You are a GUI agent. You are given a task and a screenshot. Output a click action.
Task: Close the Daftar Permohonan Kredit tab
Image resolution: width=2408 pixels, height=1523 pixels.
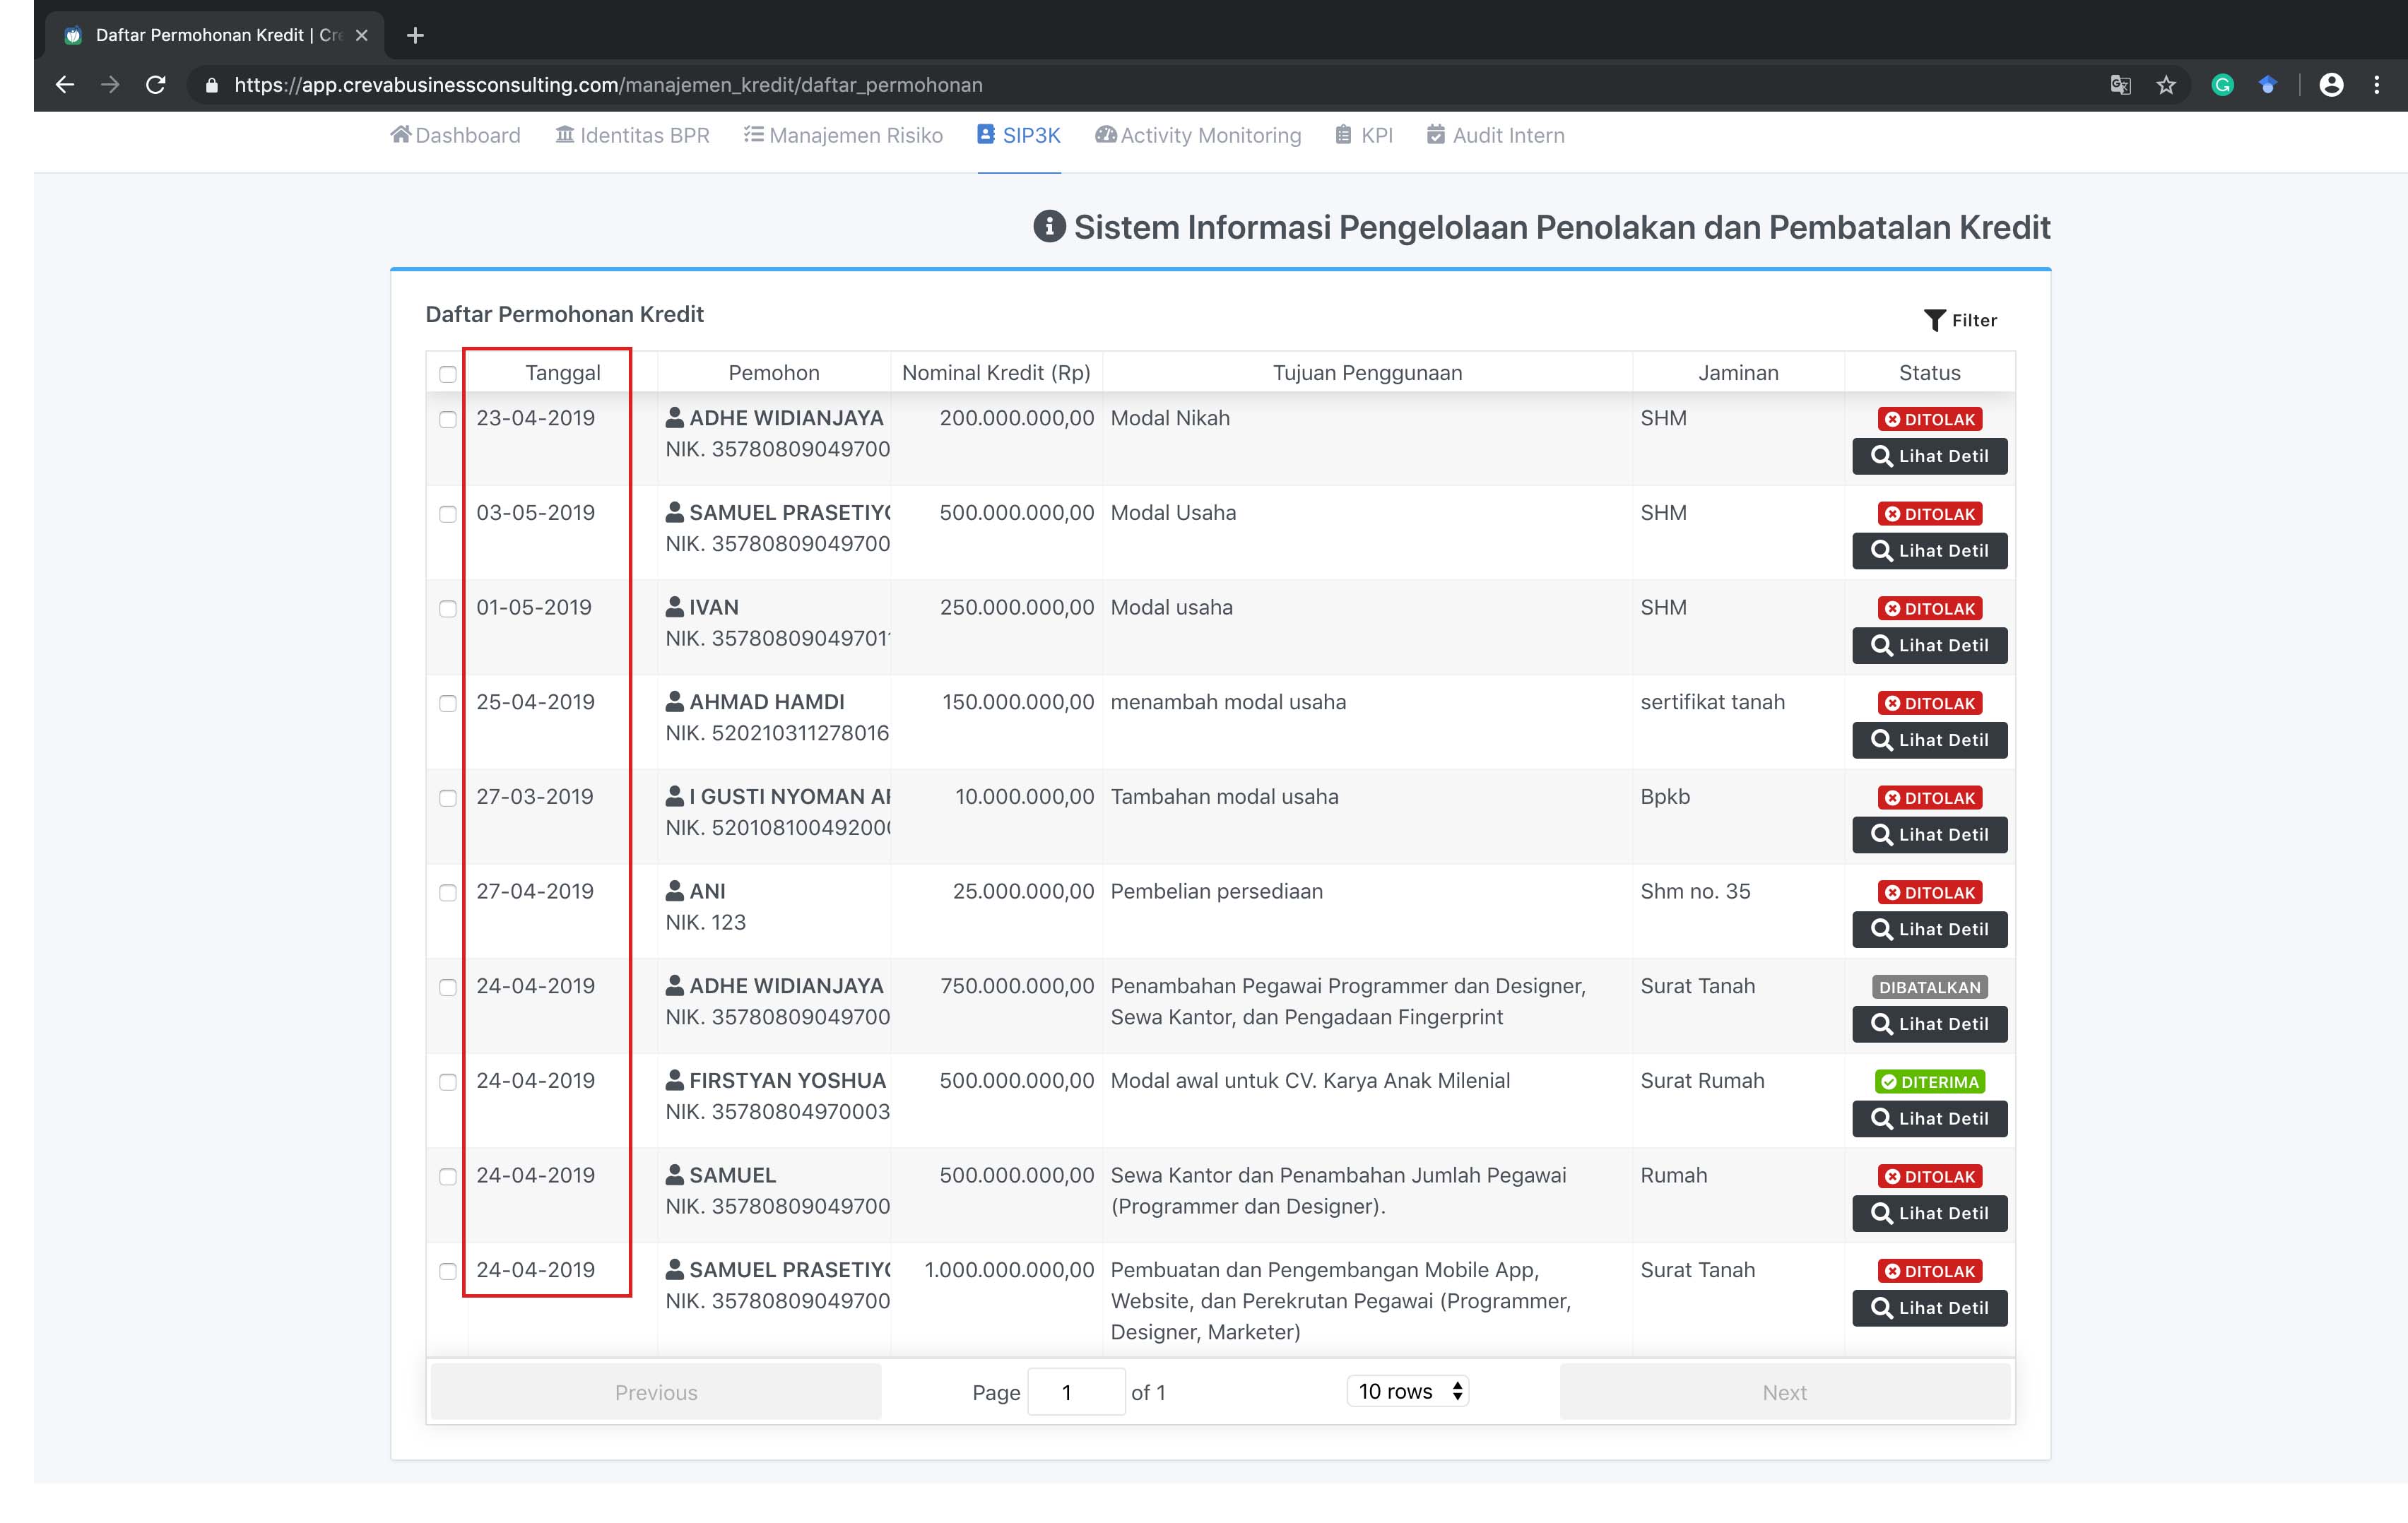click(362, 35)
